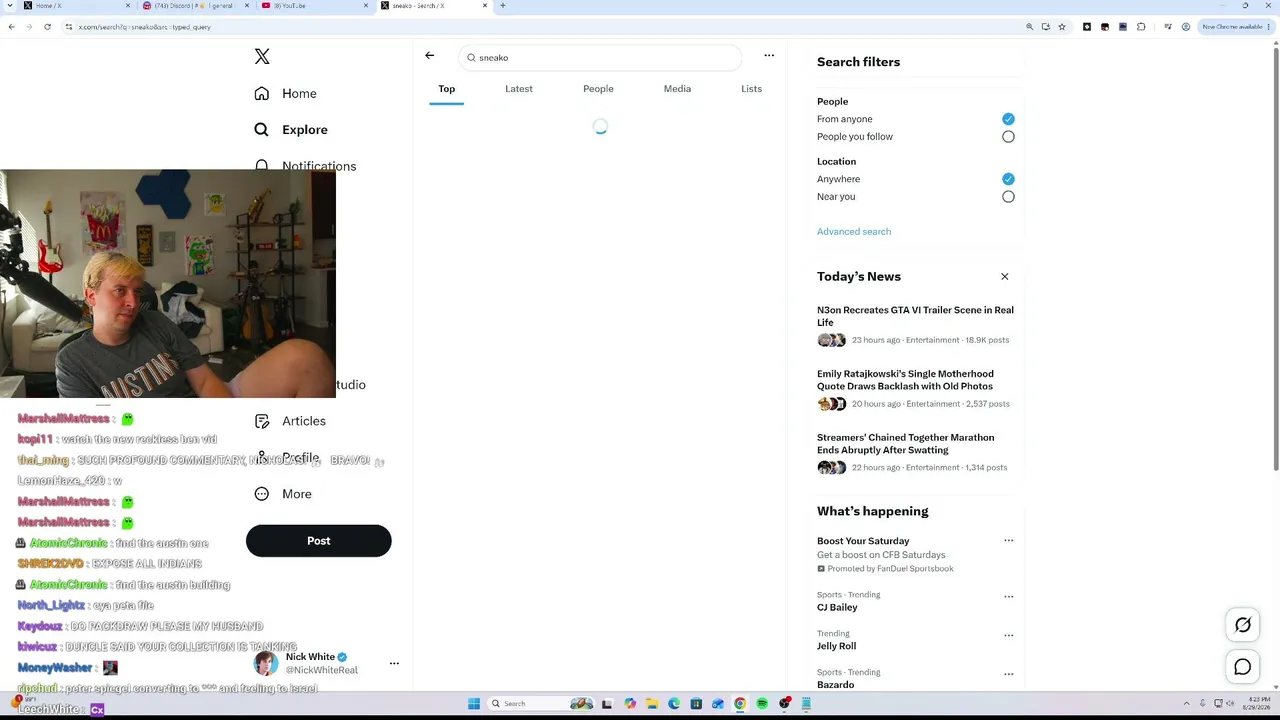Image resolution: width=1280 pixels, height=720 pixels.
Task: Go back with the search page arrow
Action: click(430, 56)
